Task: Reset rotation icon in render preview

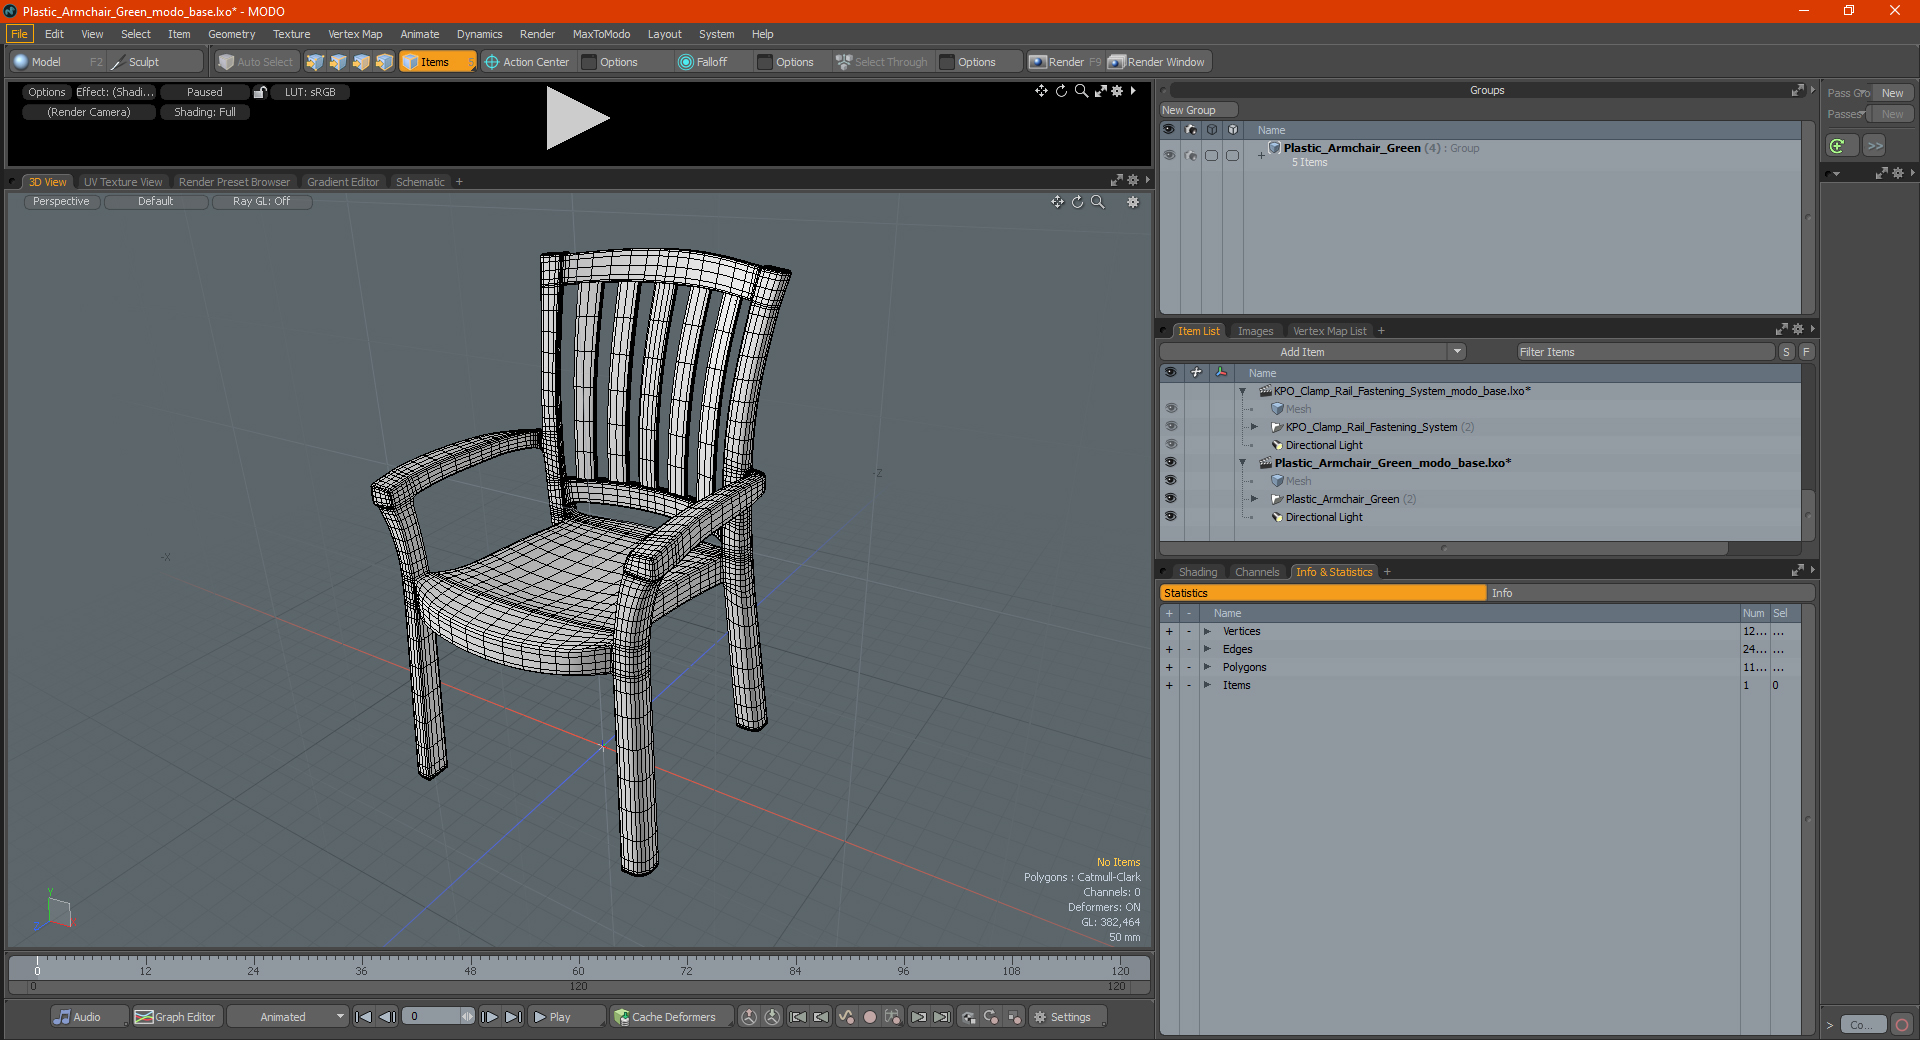Action: pos(1061,91)
